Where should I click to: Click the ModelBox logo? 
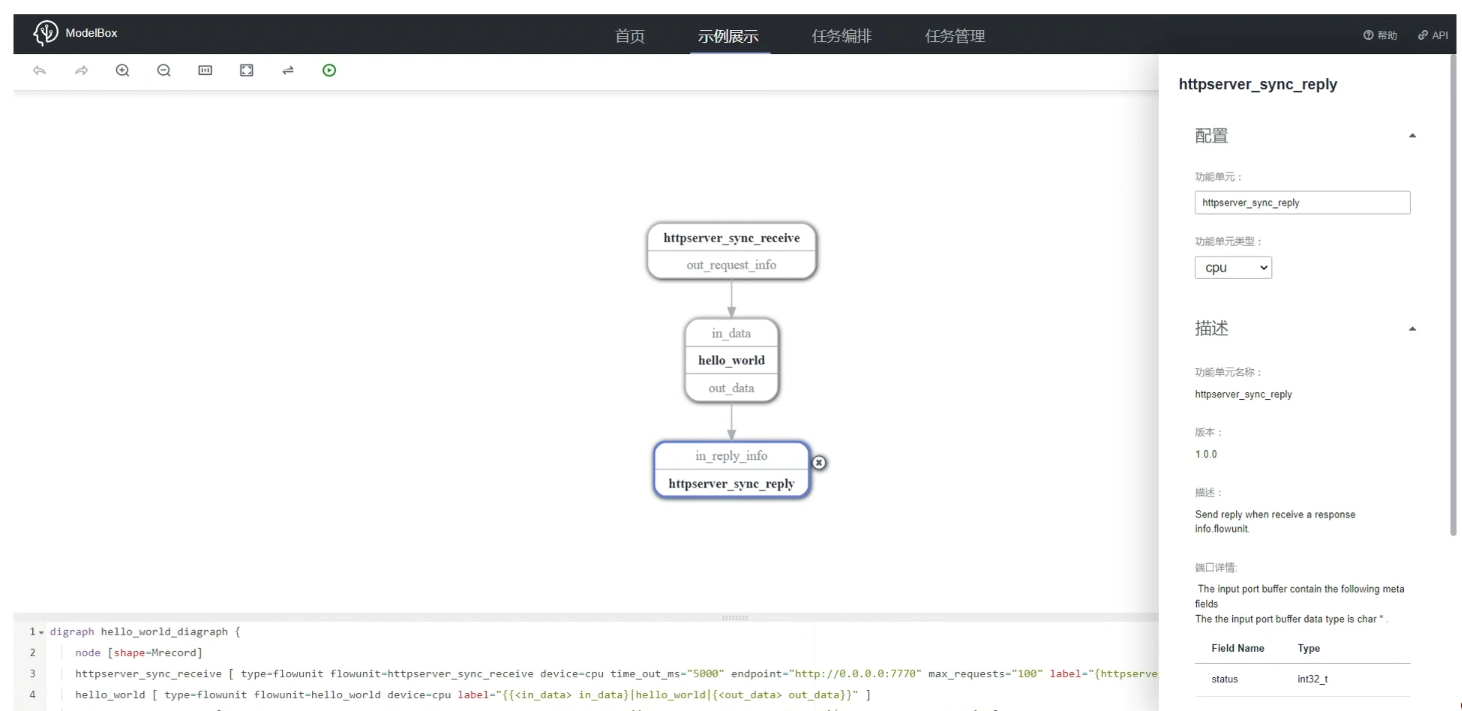75,34
